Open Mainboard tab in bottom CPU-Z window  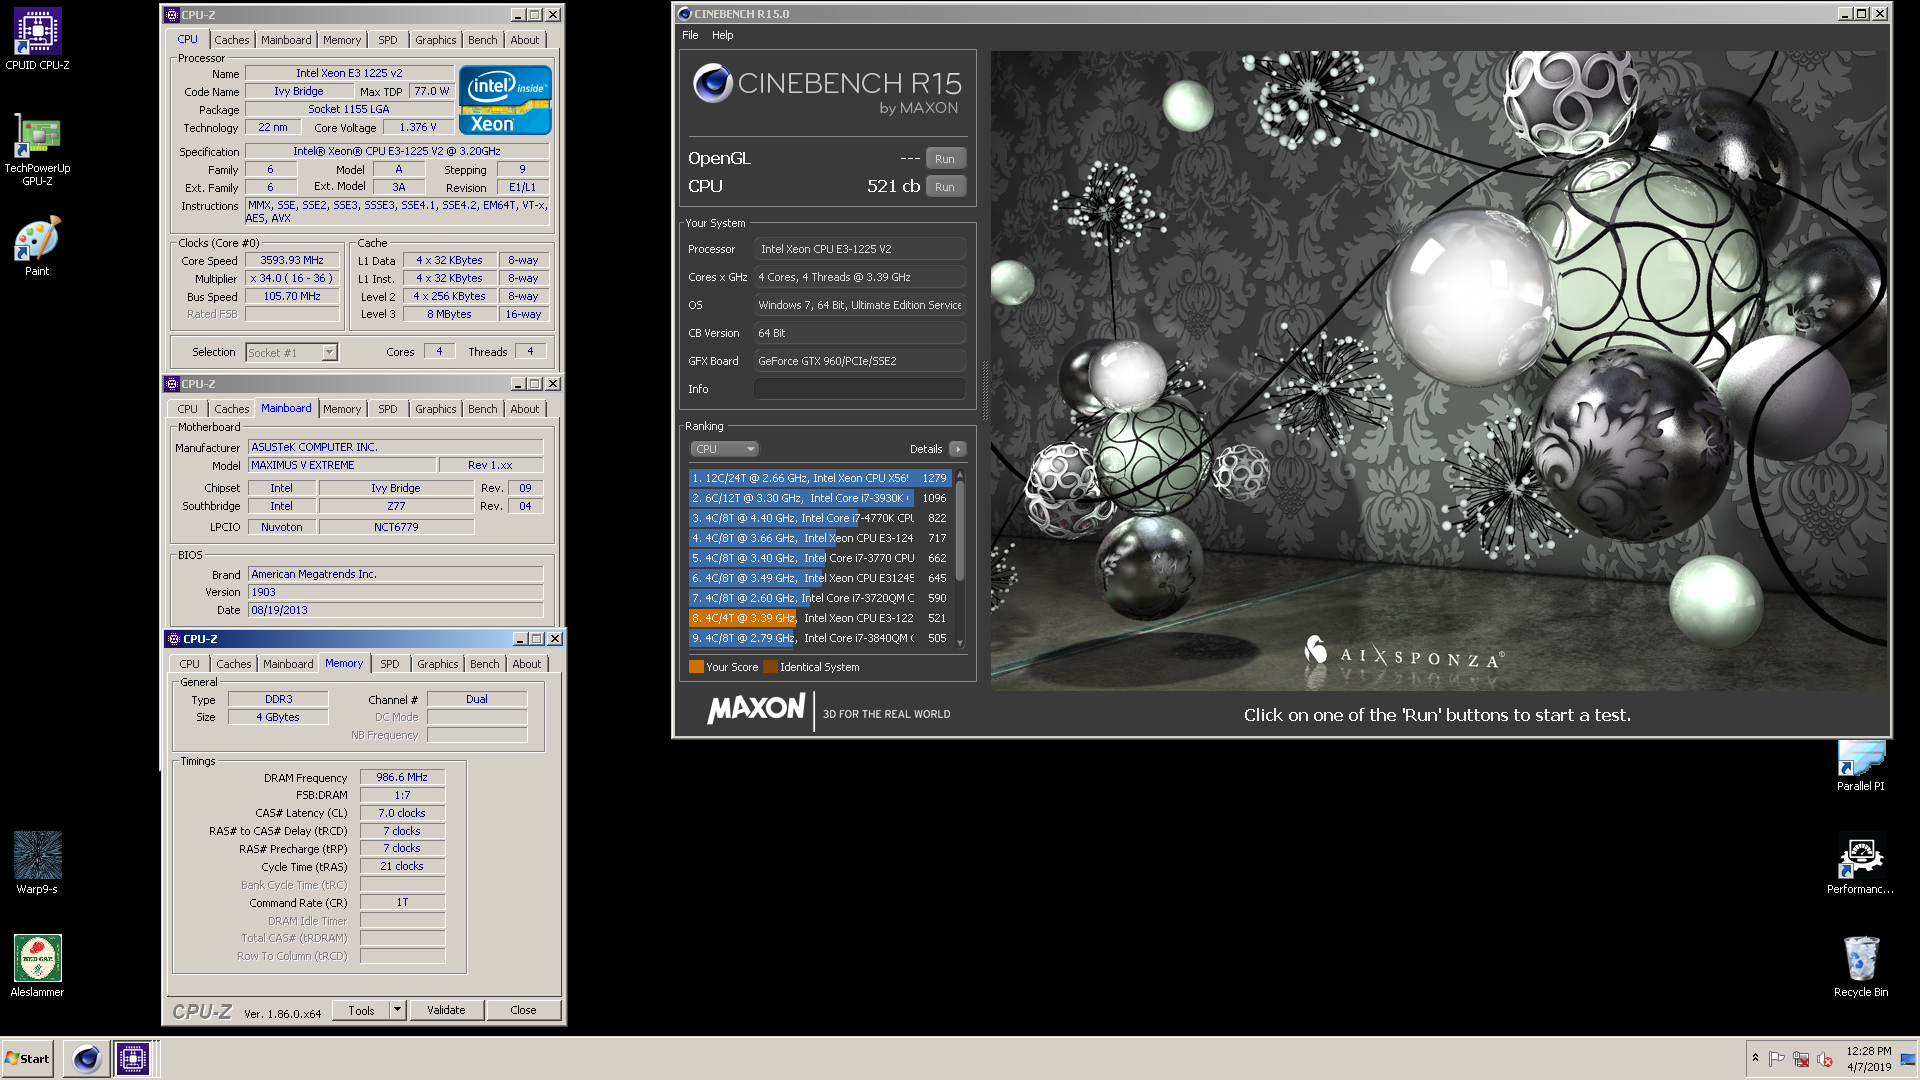click(x=288, y=664)
